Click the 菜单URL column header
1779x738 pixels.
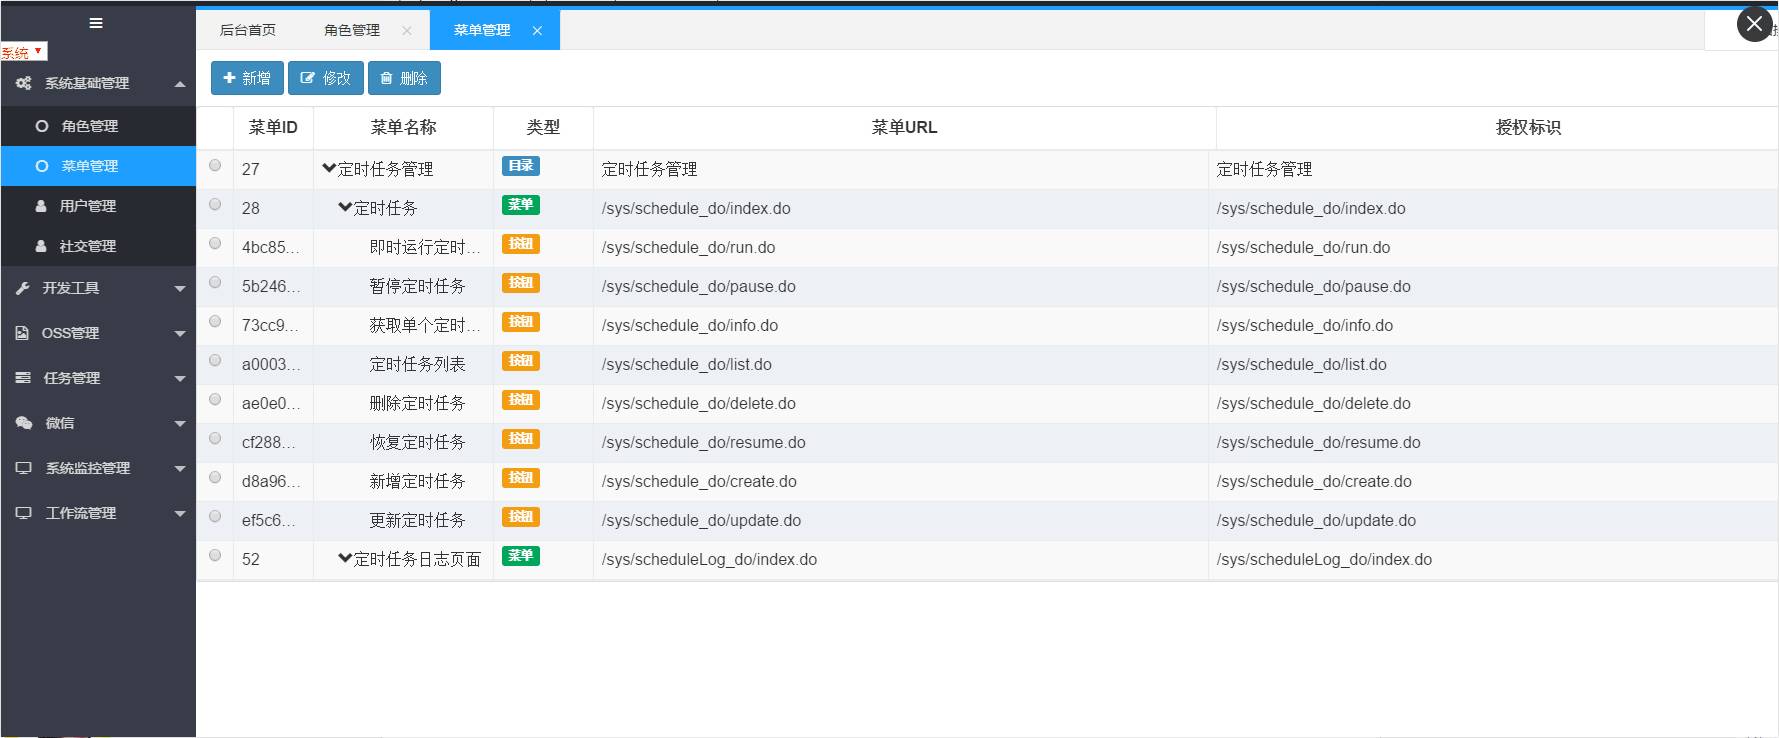click(904, 127)
